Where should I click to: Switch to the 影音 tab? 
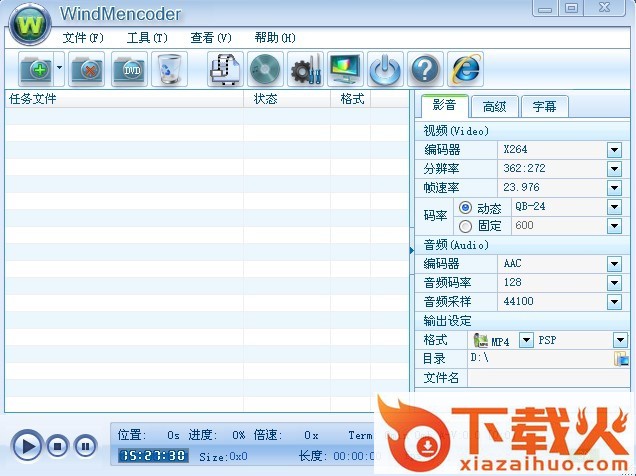click(x=445, y=106)
